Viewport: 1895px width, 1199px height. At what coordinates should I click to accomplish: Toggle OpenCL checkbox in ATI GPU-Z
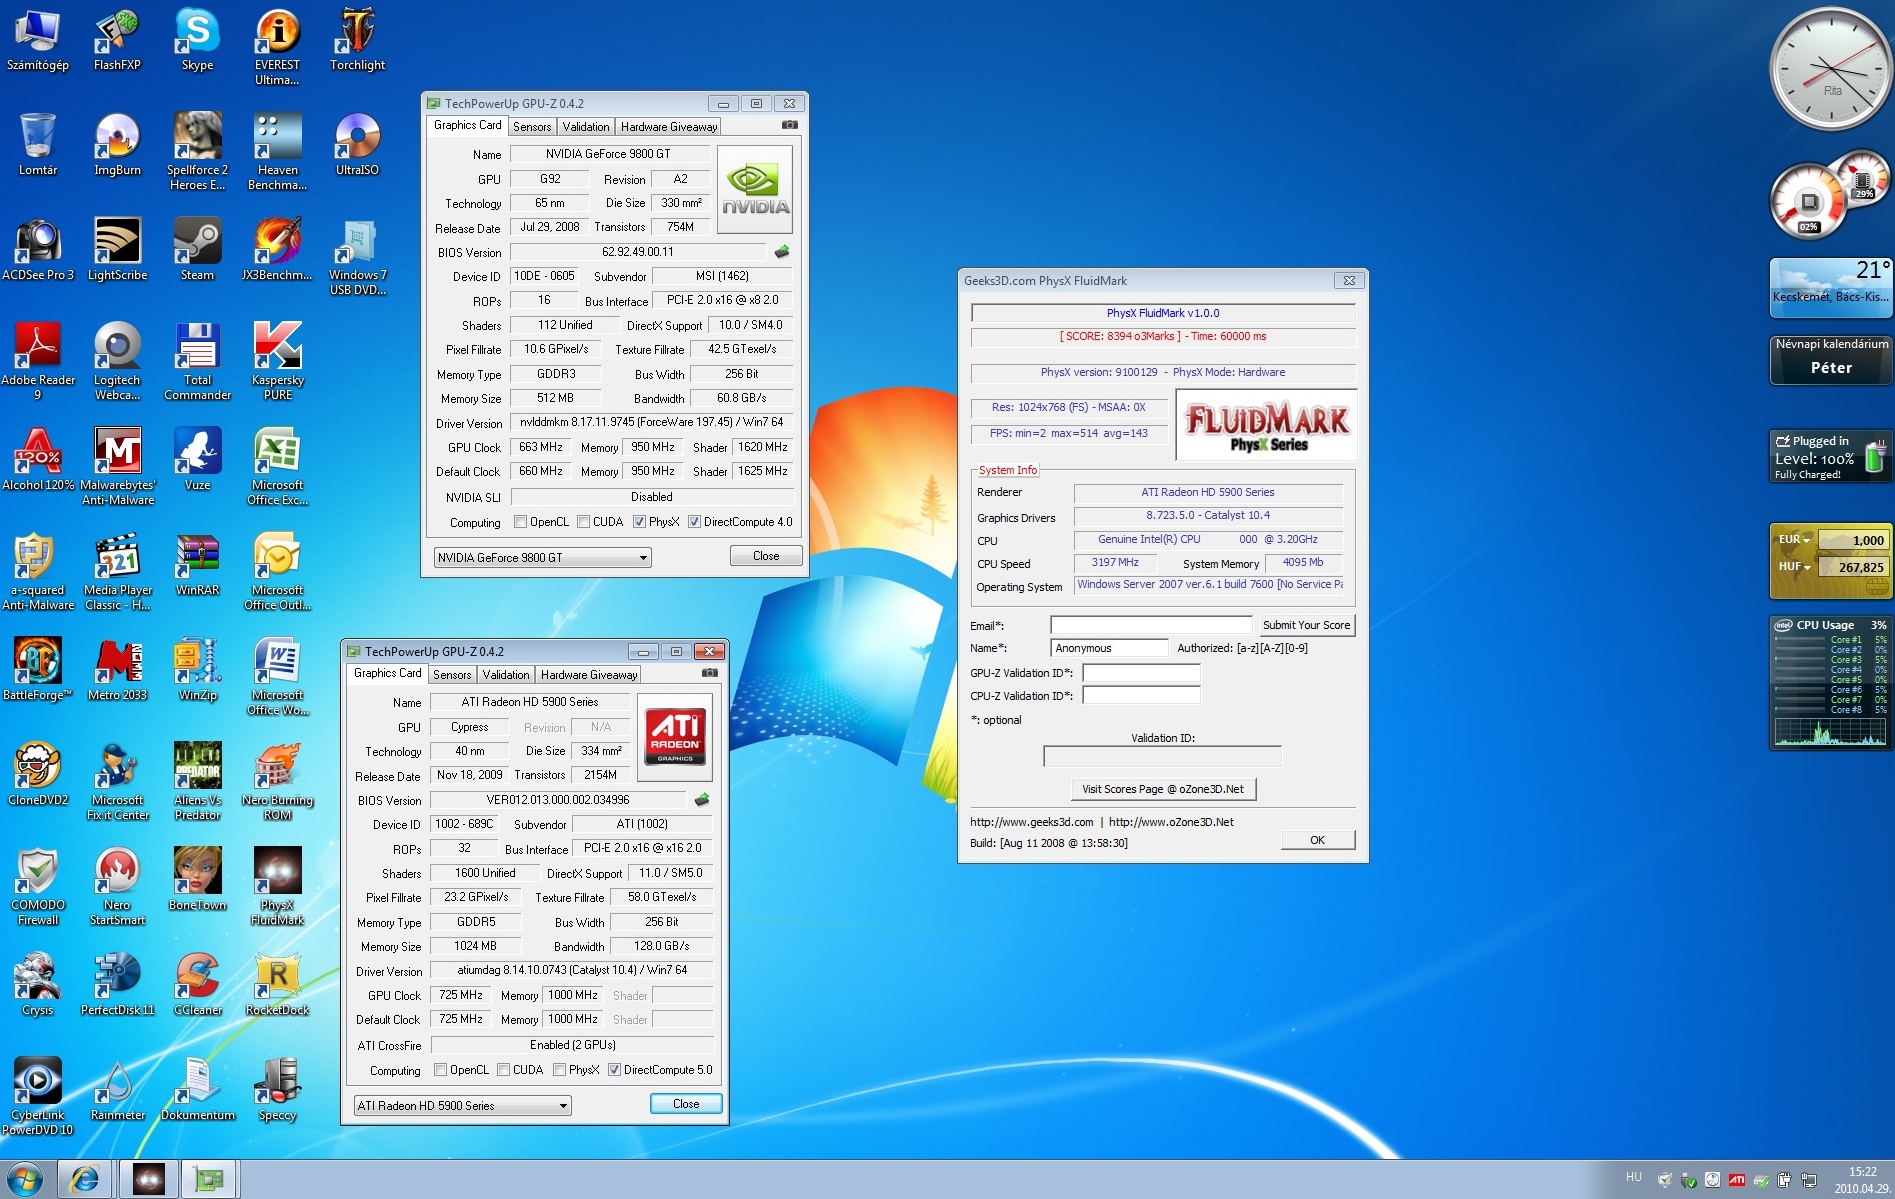(440, 1070)
